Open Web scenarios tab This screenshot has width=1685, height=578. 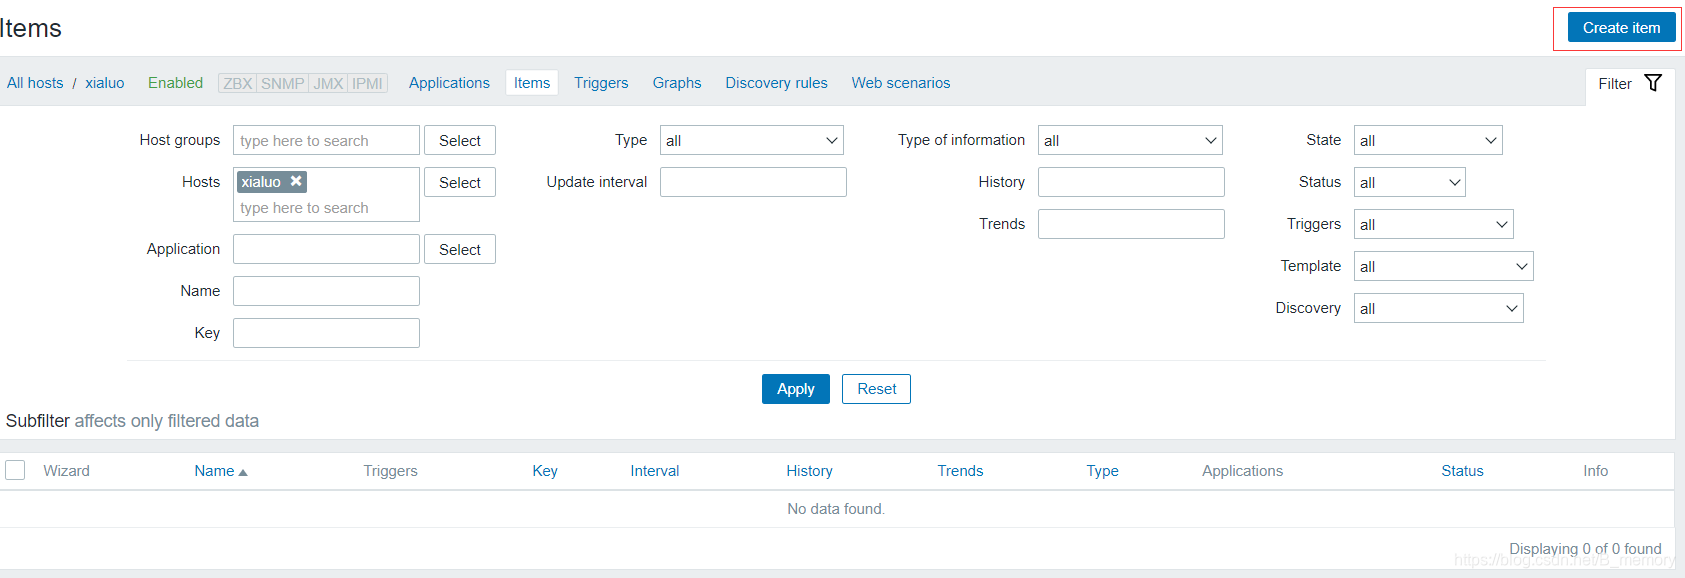coord(901,83)
